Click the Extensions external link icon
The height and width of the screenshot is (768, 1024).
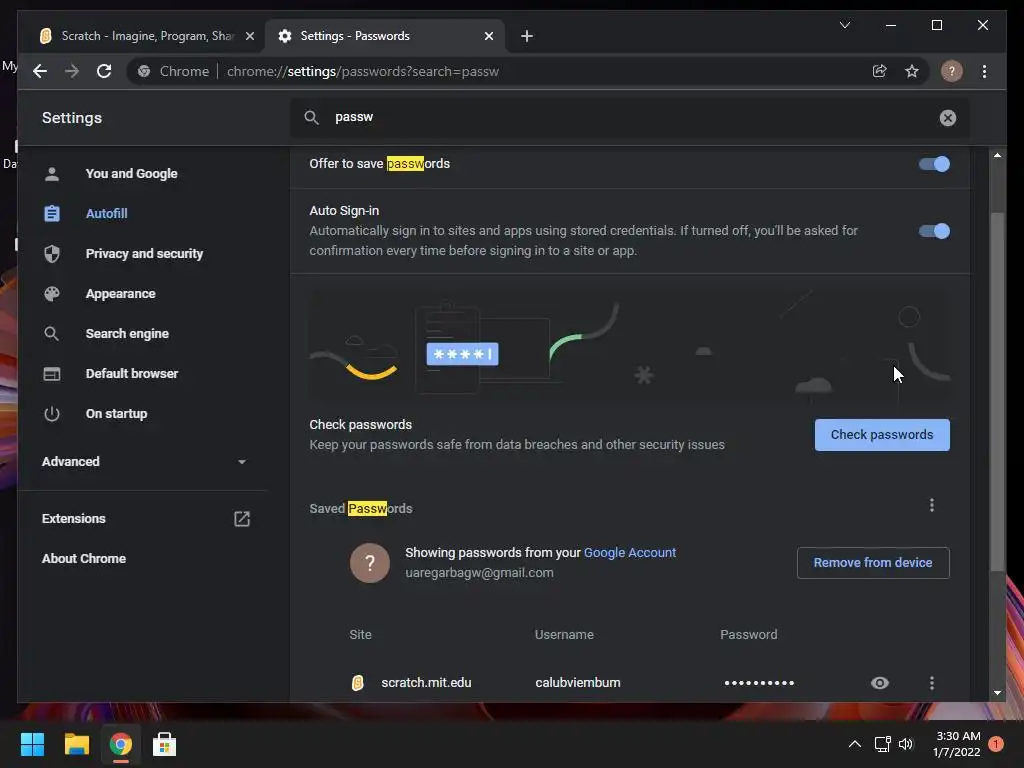[x=242, y=519]
